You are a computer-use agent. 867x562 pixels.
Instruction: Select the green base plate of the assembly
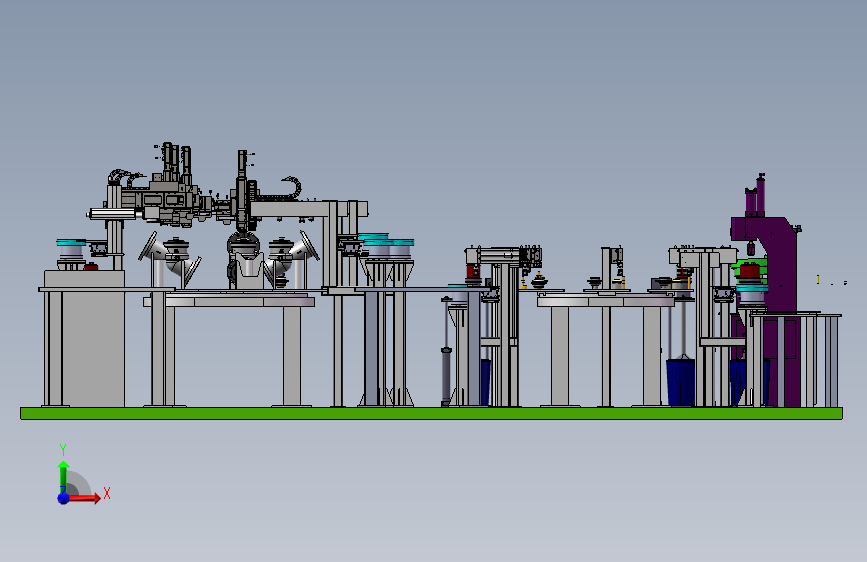(431, 413)
